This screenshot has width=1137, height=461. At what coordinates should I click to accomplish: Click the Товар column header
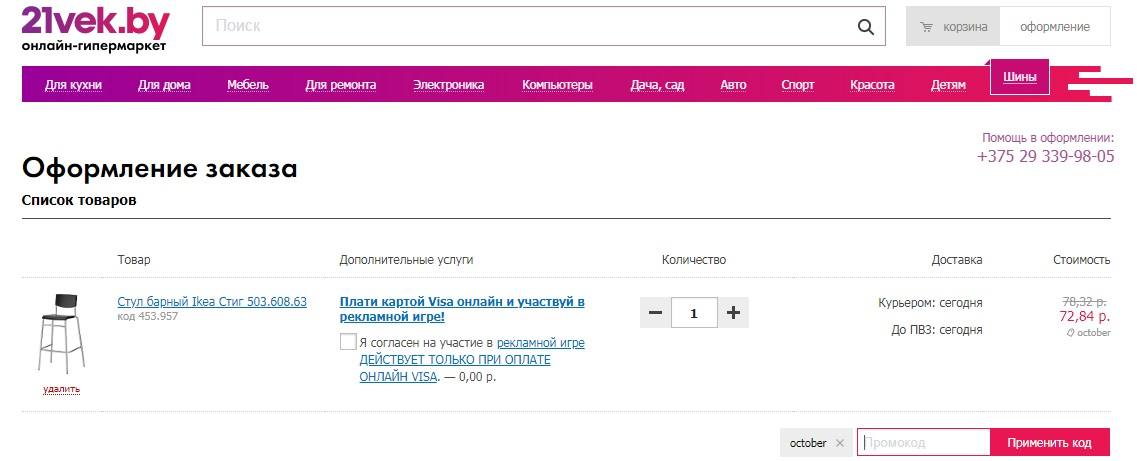[134, 259]
